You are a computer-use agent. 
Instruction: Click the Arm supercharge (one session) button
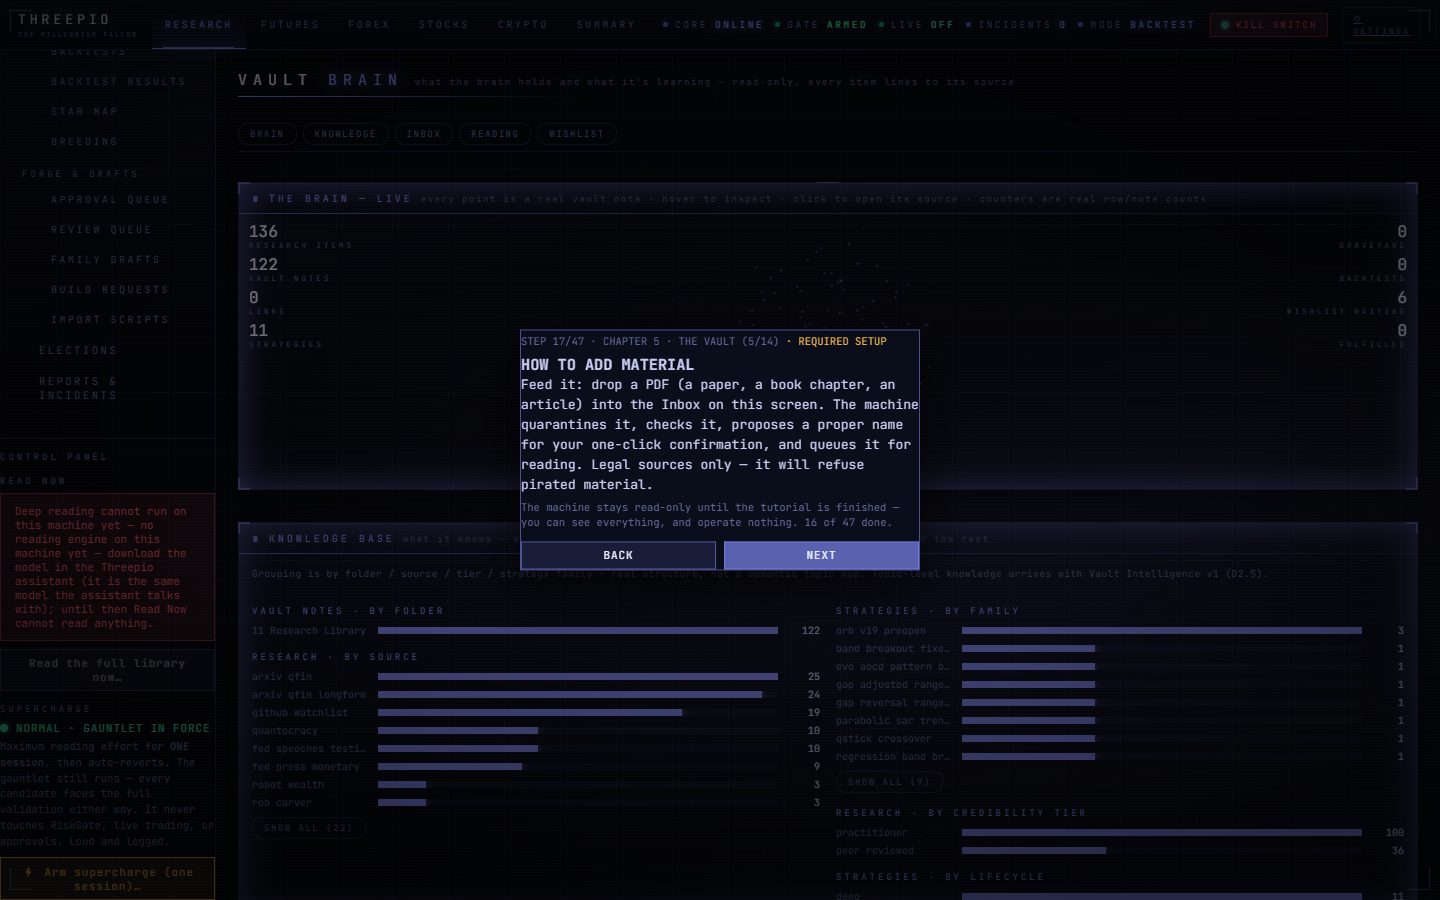coord(107,879)
